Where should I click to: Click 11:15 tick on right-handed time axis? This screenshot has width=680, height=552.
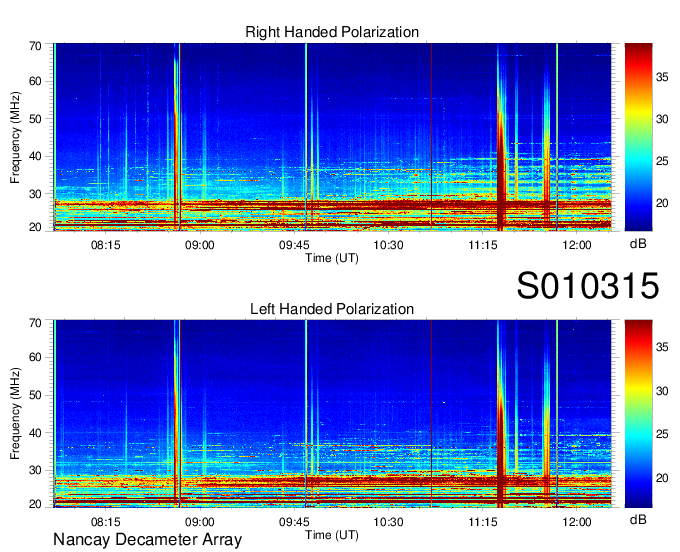click(x=483, y=245)
